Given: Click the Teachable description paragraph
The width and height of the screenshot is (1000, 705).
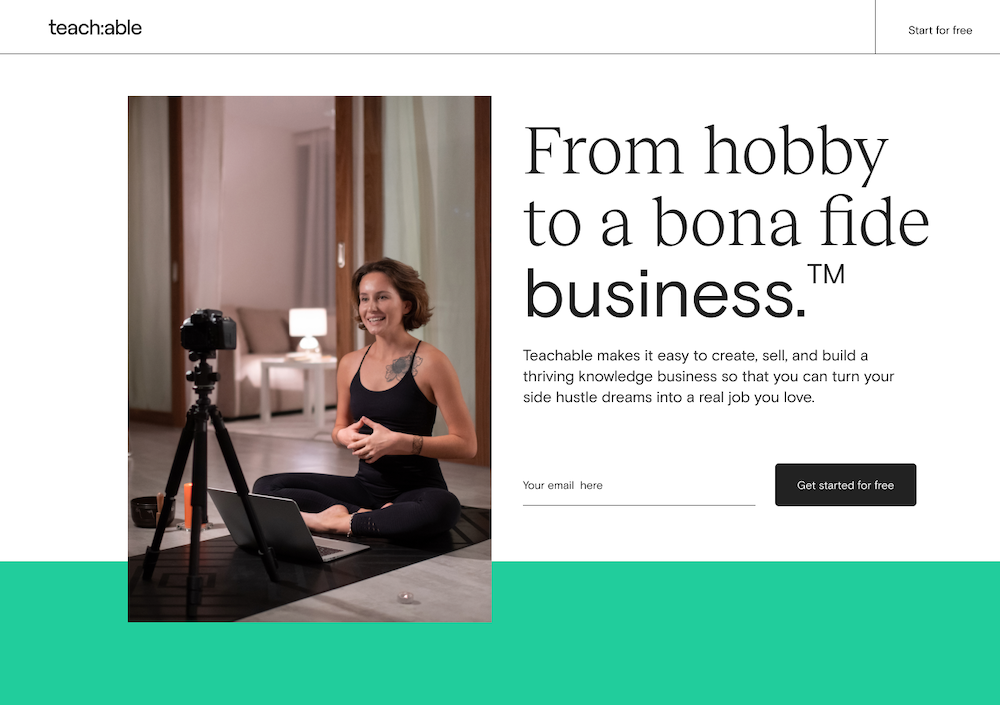Looking at the screenshot, I should point(709,376).
